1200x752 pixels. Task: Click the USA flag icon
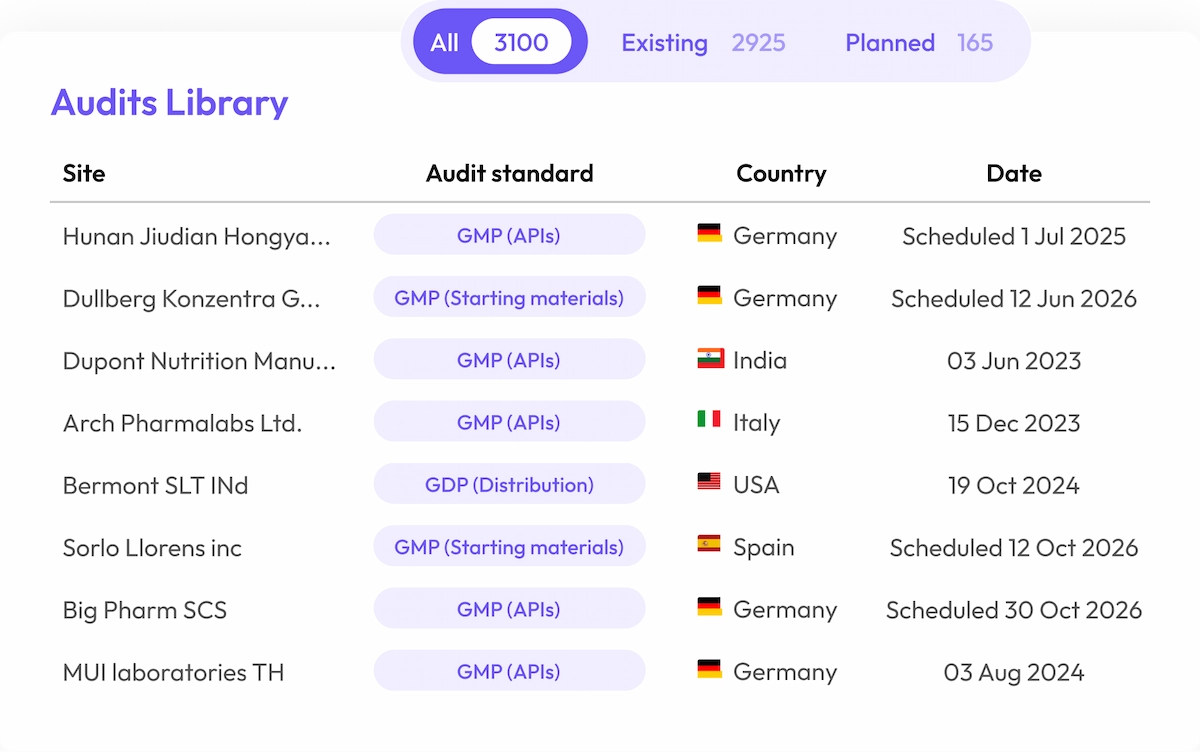[x=709, y=483]
